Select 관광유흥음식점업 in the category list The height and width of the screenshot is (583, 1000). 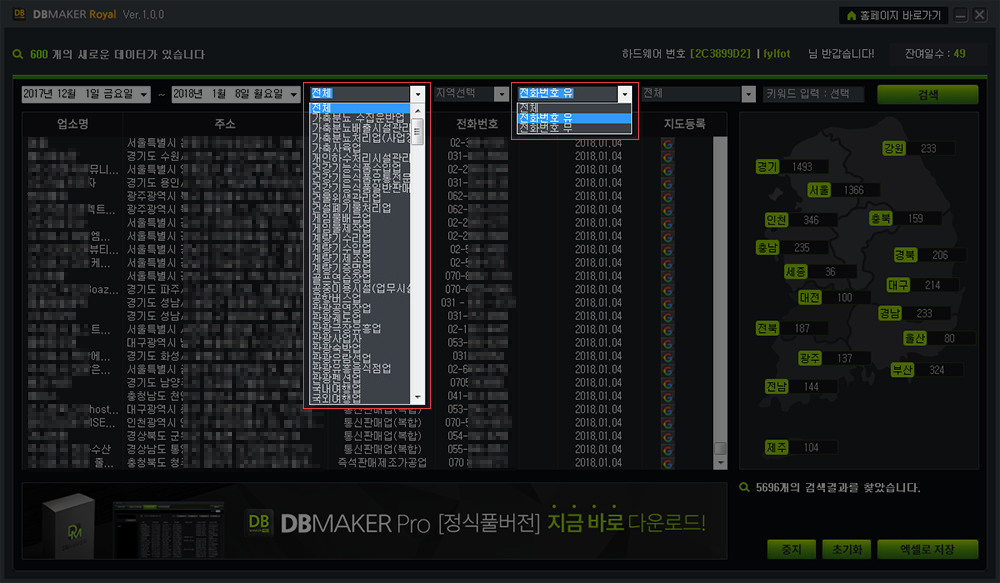tap(360, 368)
